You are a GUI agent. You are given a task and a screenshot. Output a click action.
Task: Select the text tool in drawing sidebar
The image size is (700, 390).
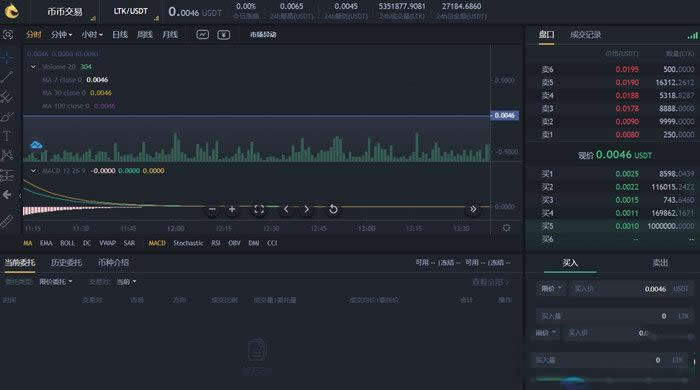[x=7, y=136]
